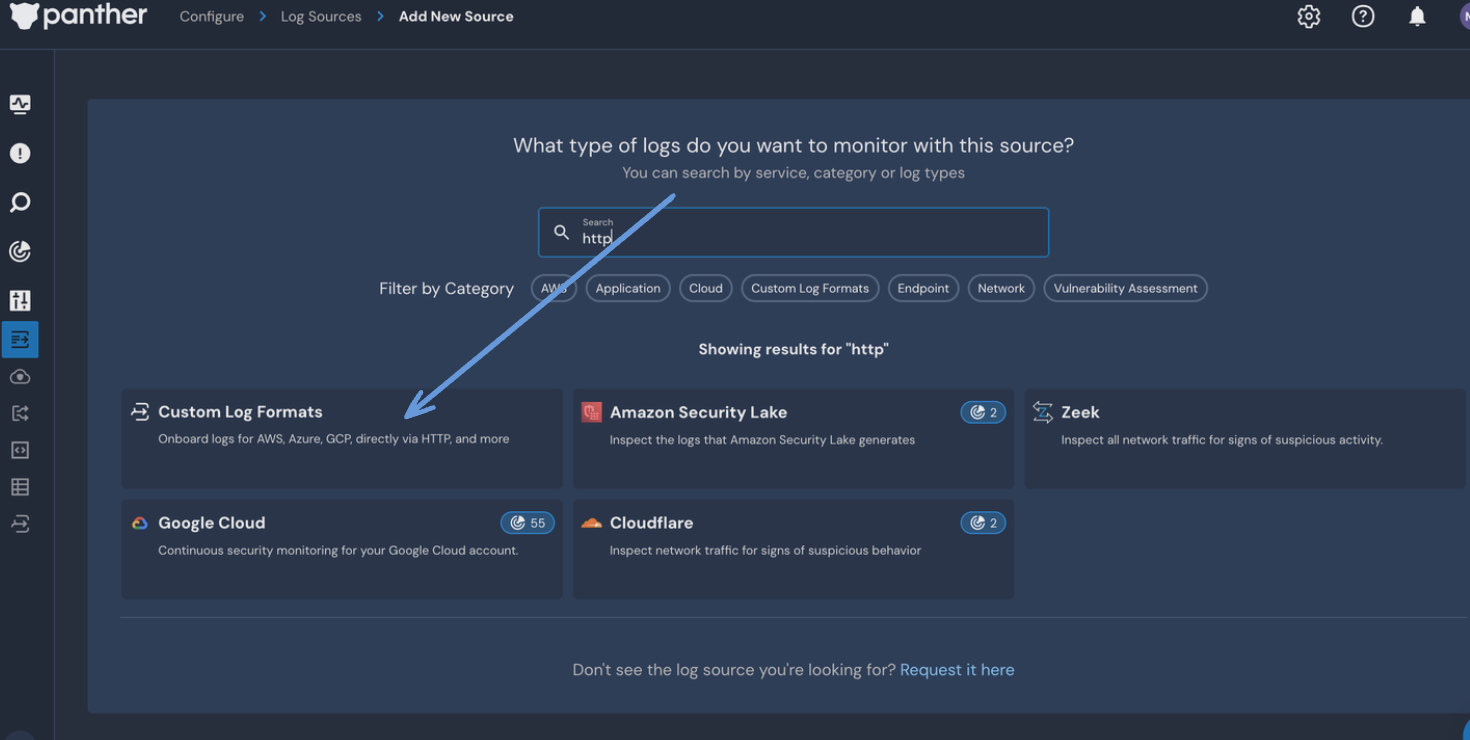Click the code brackets sidebar icon
Viewport: 1470px width, 740px height.
[x=20, y=450]
